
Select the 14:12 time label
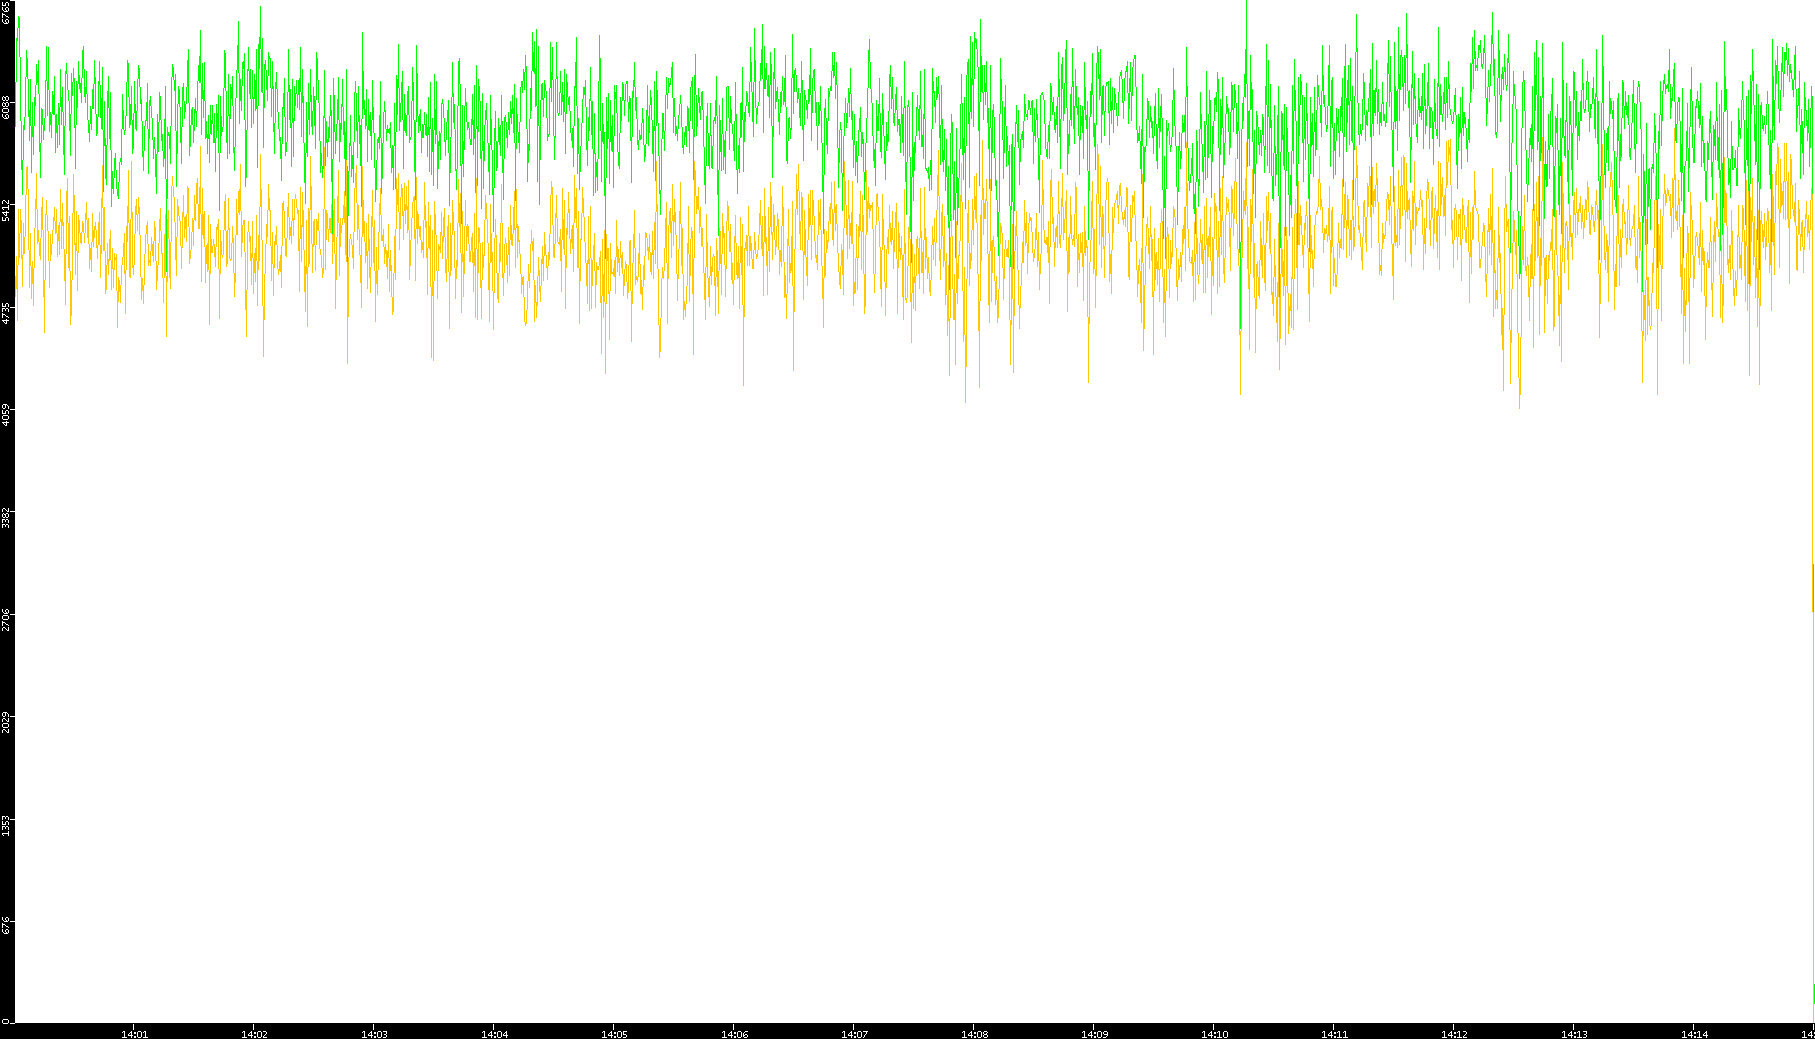pos(1454,1034)
